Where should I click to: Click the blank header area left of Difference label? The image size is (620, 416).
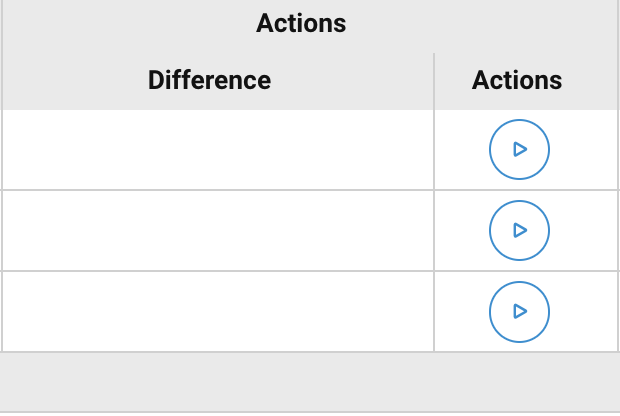tap(70, 80)
